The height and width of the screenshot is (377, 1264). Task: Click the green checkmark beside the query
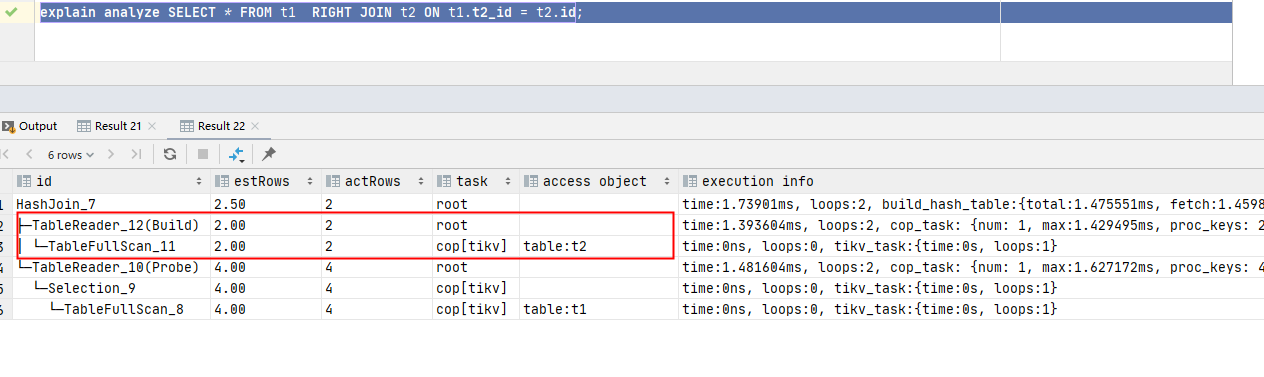(x=12, y=12)
